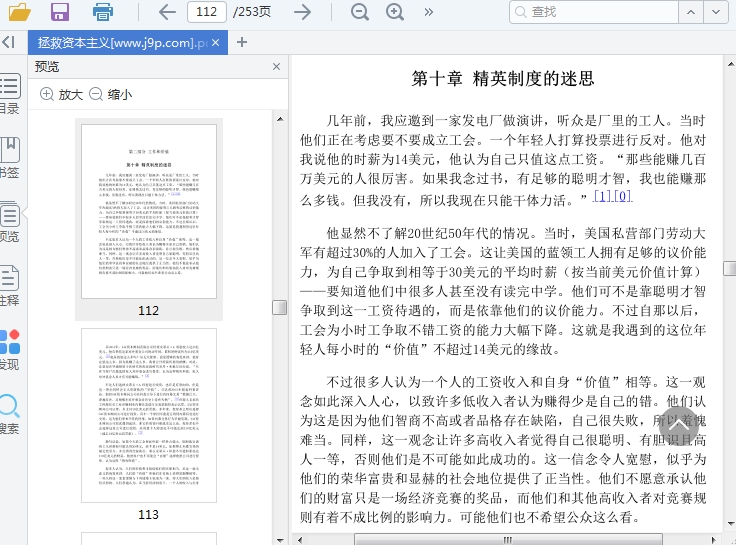Expand more toolbar tools with double chevron
This screenshot has width=736, height=545.
pos(429,12)
